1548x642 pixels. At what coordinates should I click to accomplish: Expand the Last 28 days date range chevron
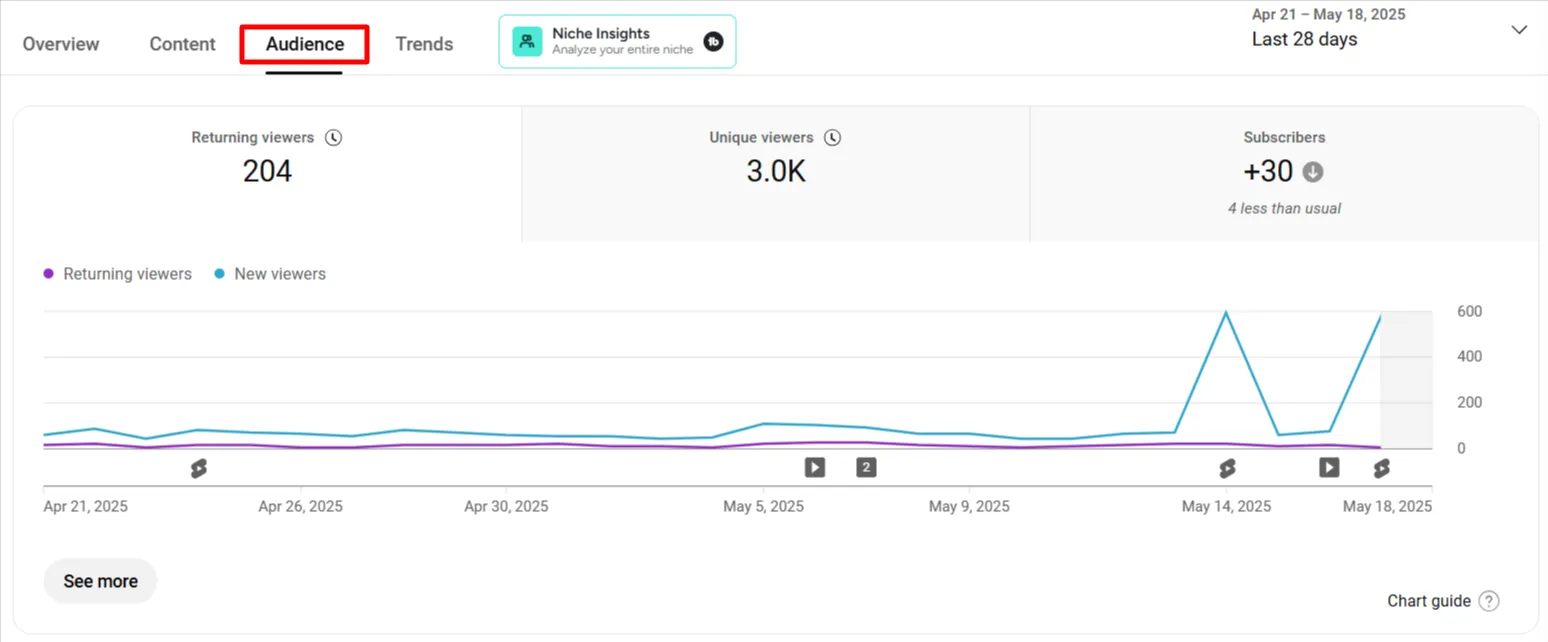[1519, 30]
